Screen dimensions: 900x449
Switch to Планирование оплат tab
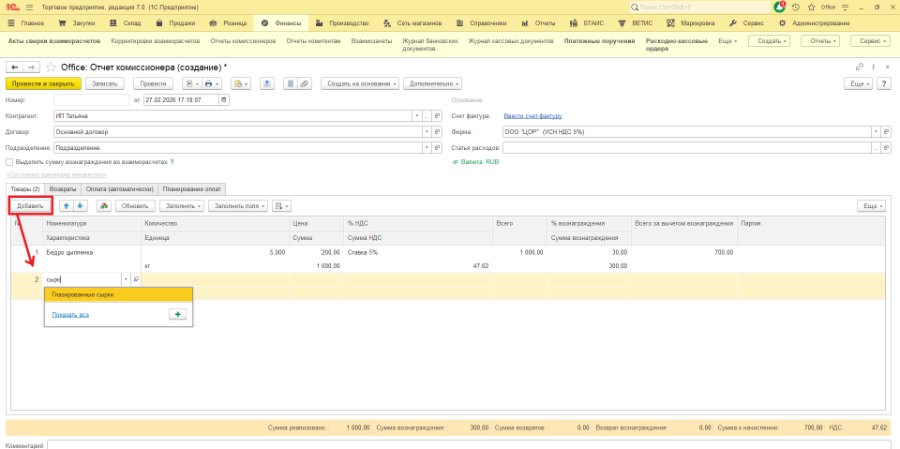point(193,189)
